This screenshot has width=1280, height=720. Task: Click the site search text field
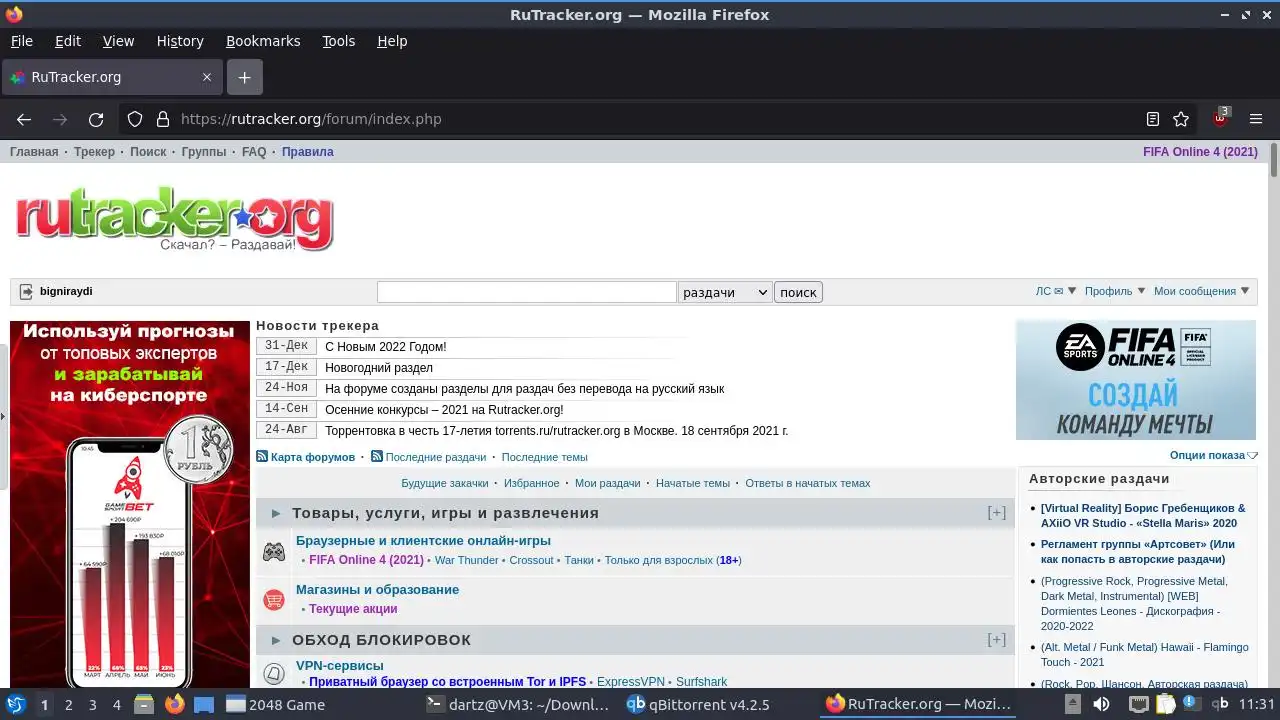[527, 292]
